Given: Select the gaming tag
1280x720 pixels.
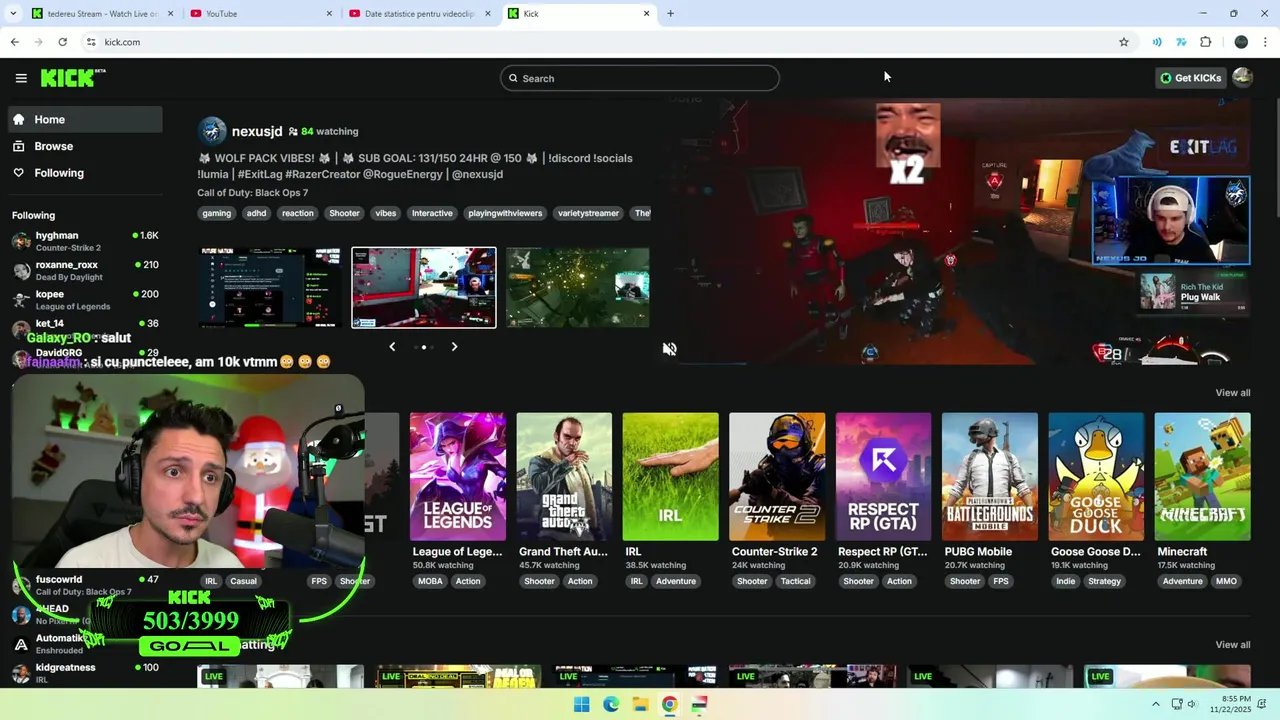Looking at the screenshot, I should pyautogui.click(x=216, y=213).
